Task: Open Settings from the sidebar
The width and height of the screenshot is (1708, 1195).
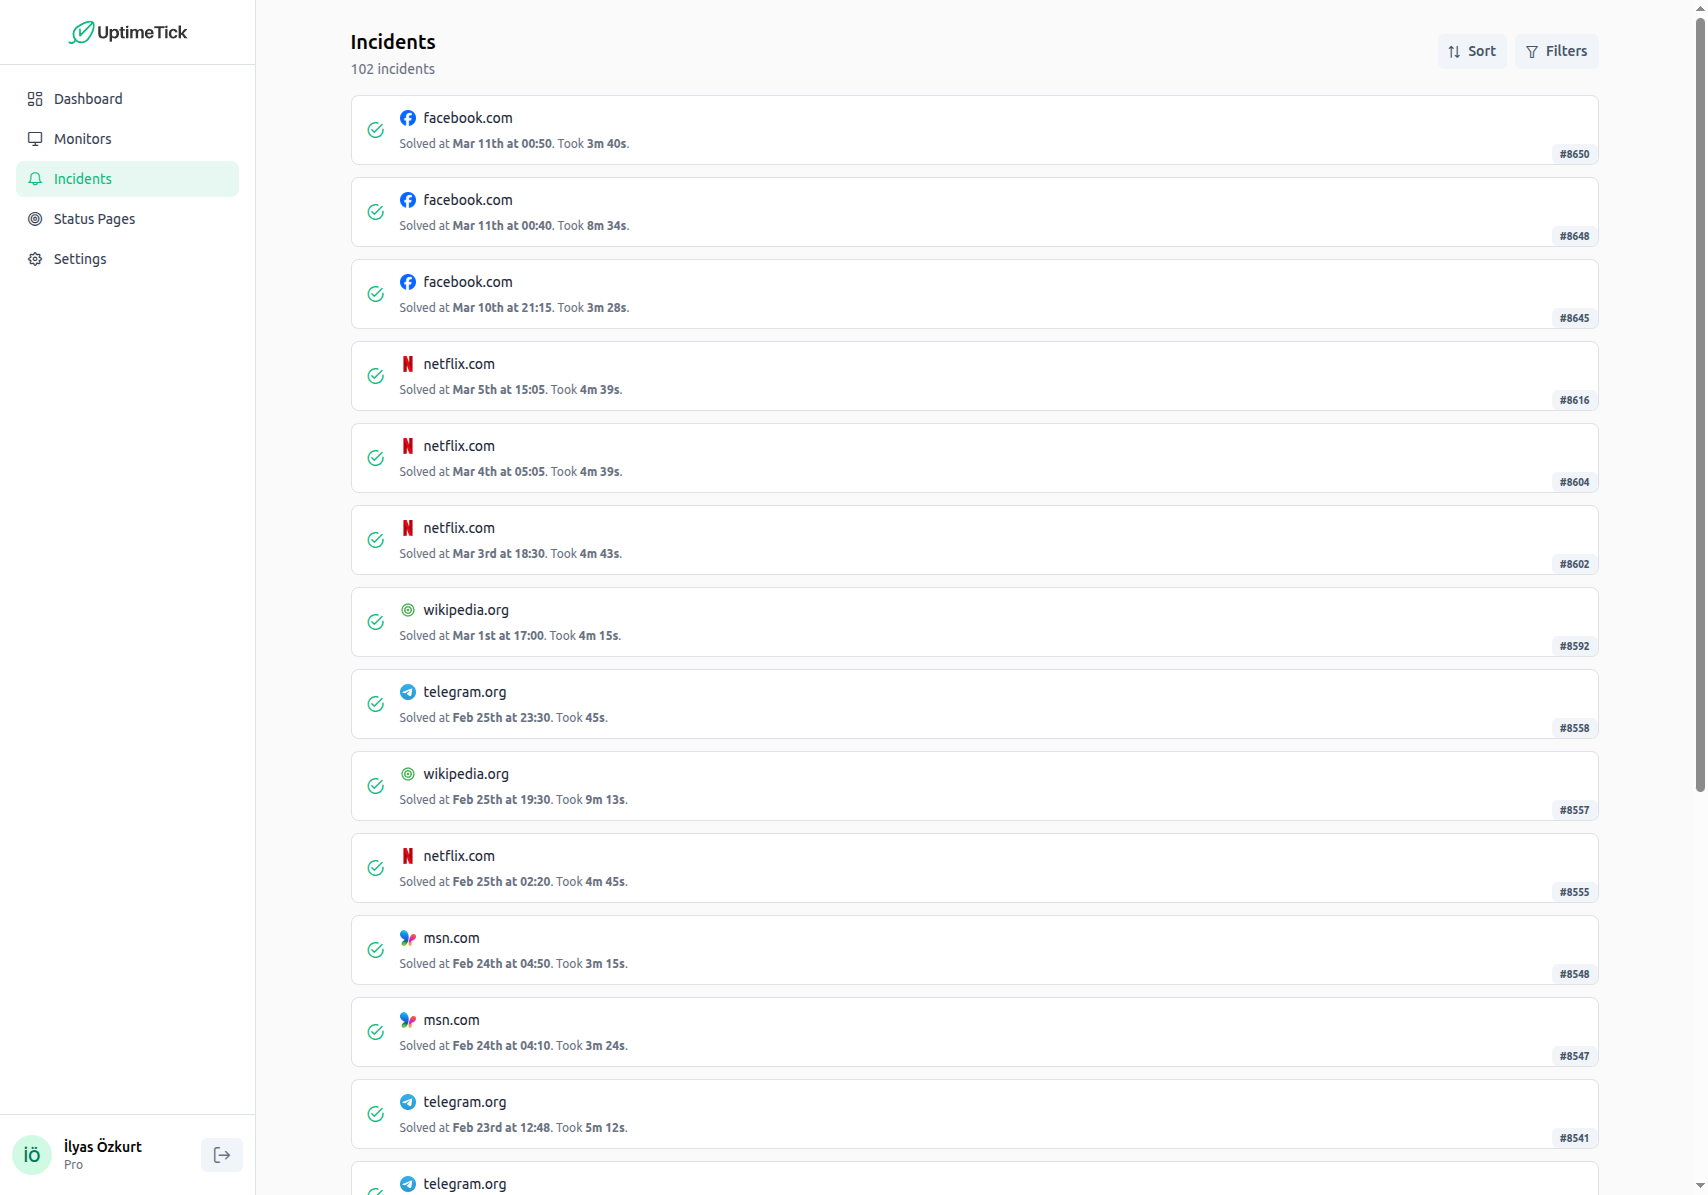Action: [x=80, y=259]
